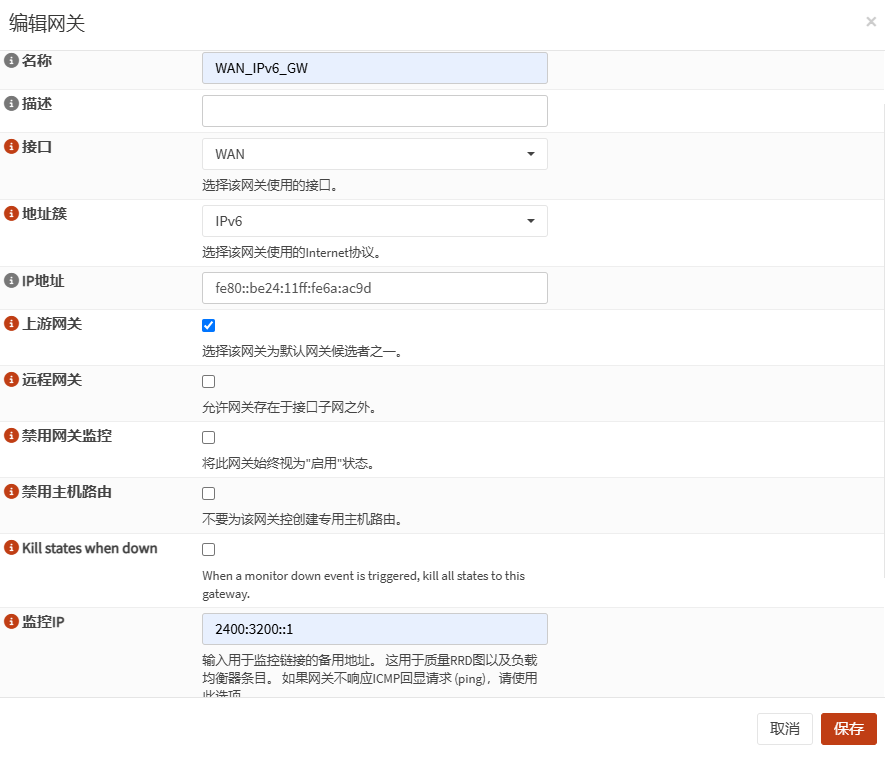The width and height of the screenshot is (885, 758).
Task: Check the Kill states when down box
Action: (x=209, y=549)
